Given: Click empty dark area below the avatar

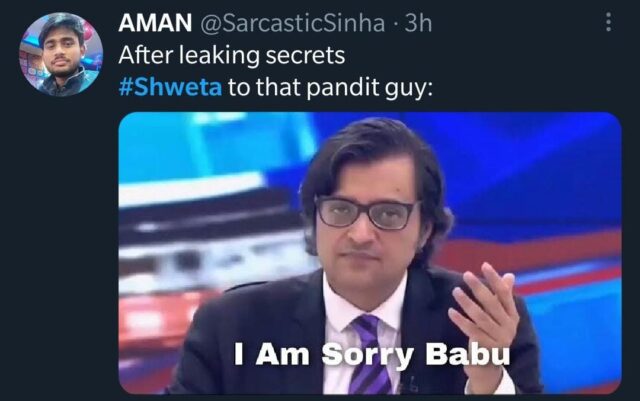Looking at the screenshot, I should (x=61, y=245).
